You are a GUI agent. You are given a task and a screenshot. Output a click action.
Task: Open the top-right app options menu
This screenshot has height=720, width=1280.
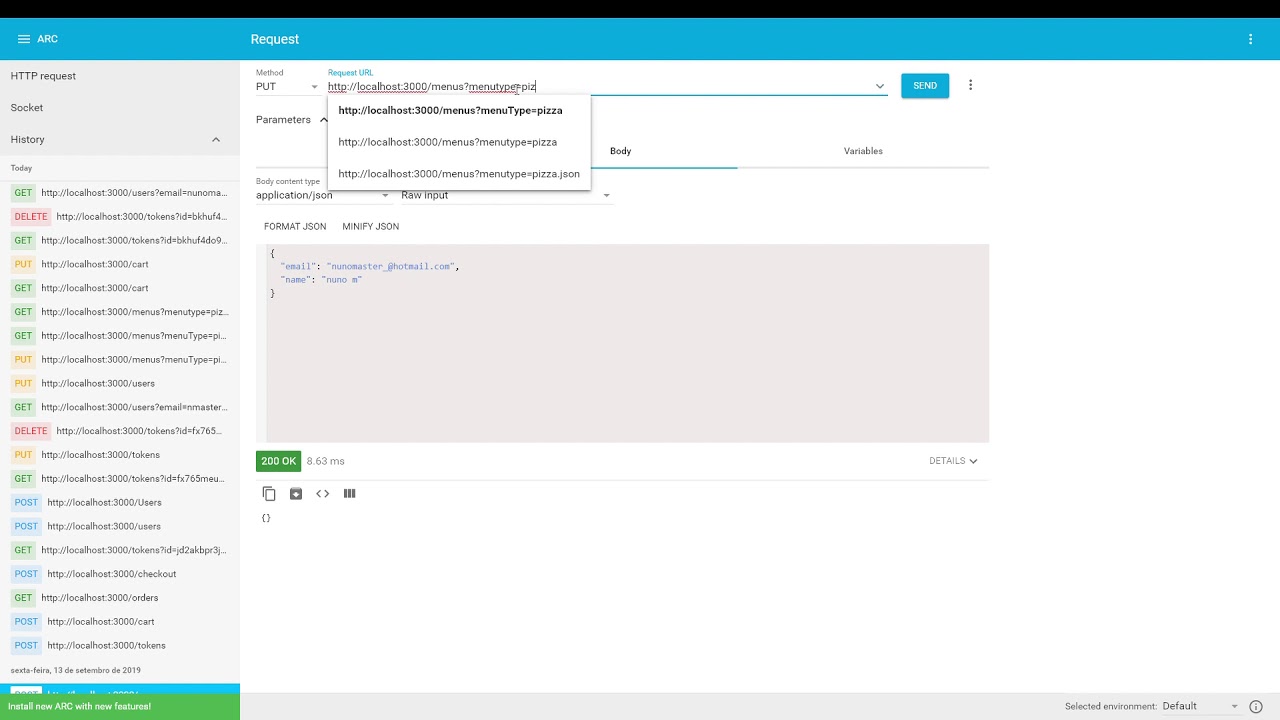[1250, 39]
